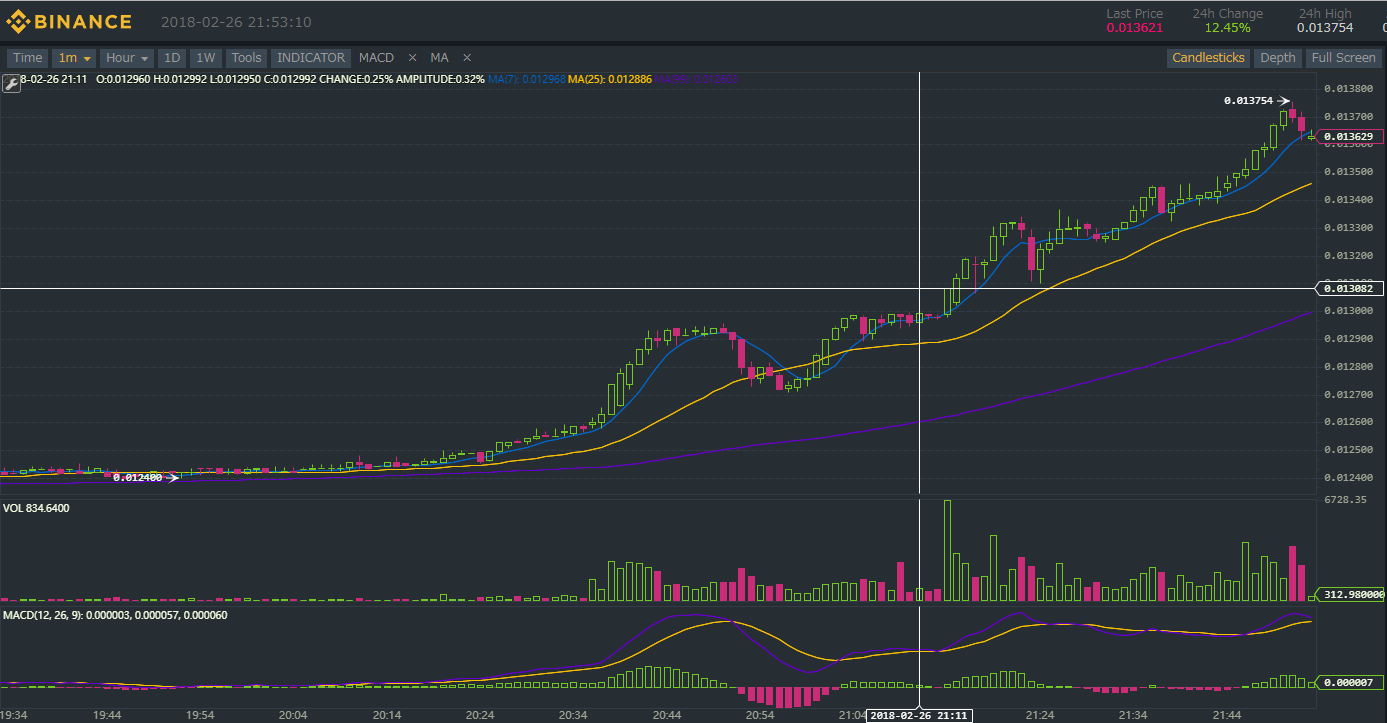
Task: Open the Time interval dropdown
Action: [26, 58]
